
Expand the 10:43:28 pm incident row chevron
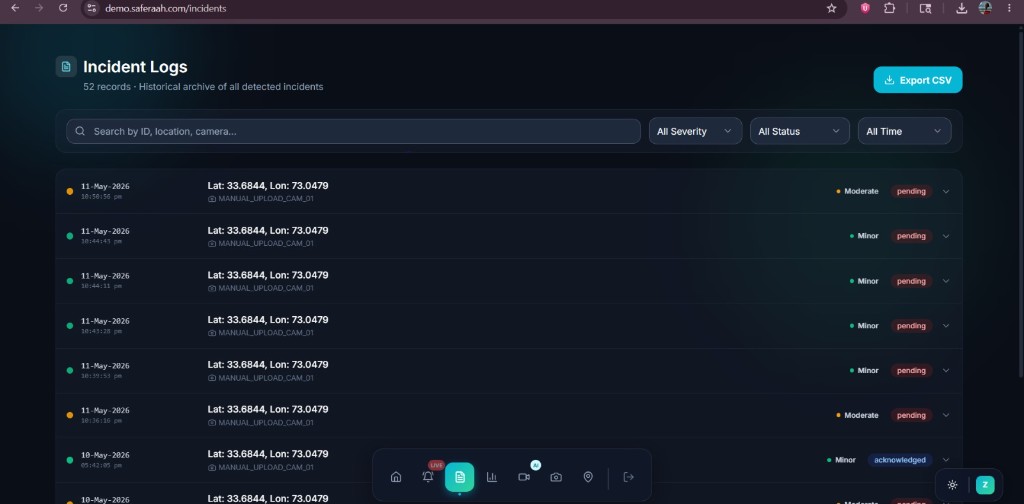[946, 326]
